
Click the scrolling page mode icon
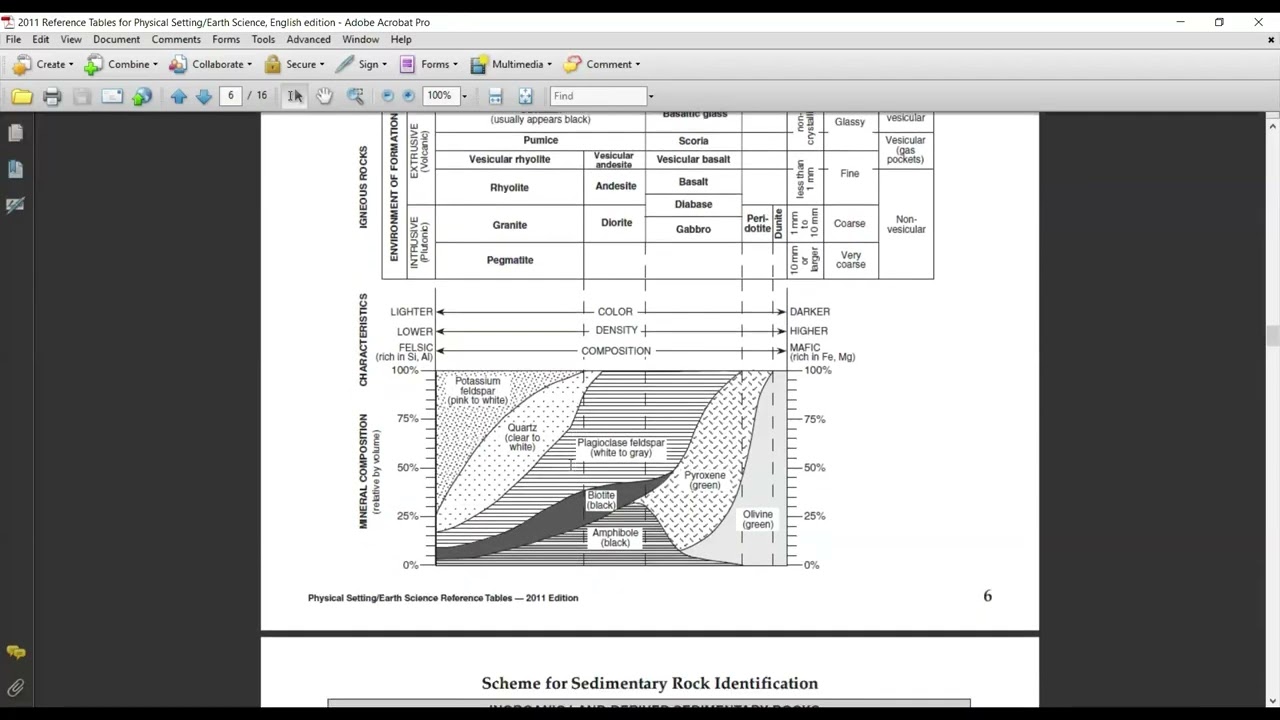(495, 96)
